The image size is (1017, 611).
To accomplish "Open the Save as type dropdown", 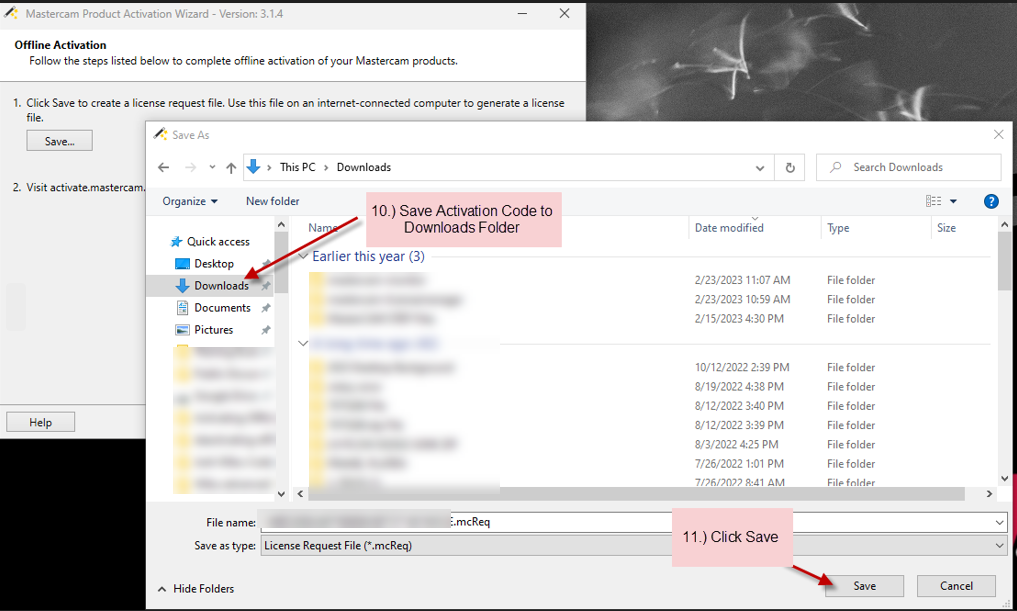I will click(x=634, y=546).
